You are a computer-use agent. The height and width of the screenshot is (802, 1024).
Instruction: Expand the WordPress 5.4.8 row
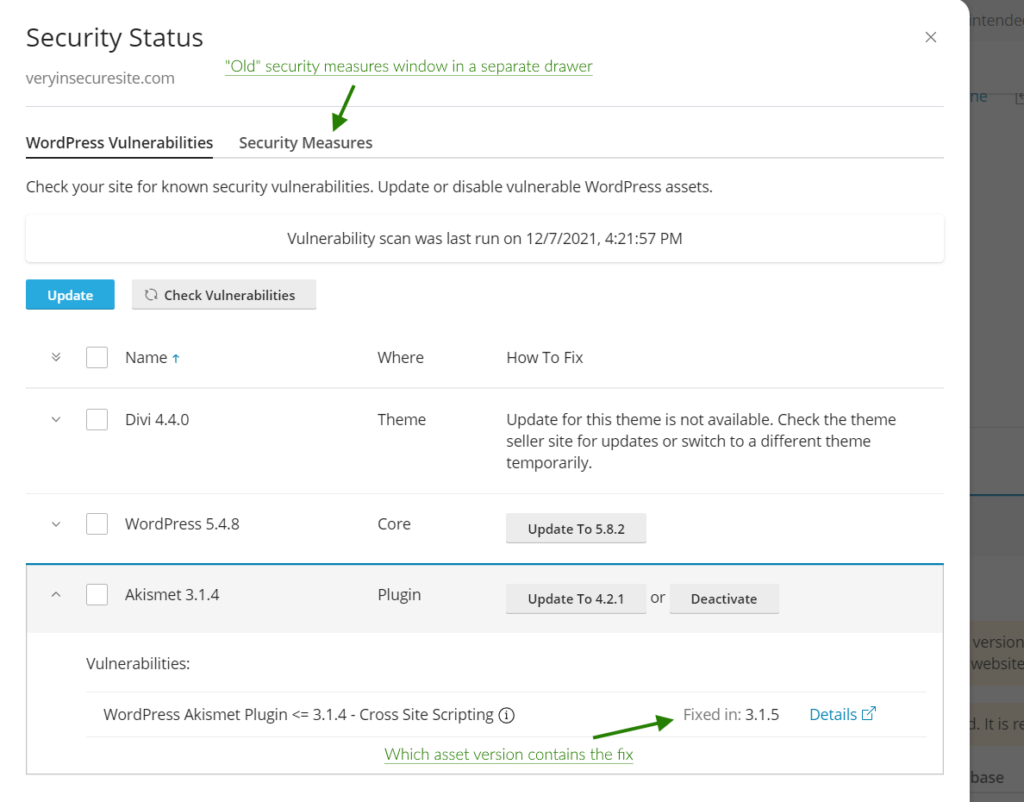56,524
